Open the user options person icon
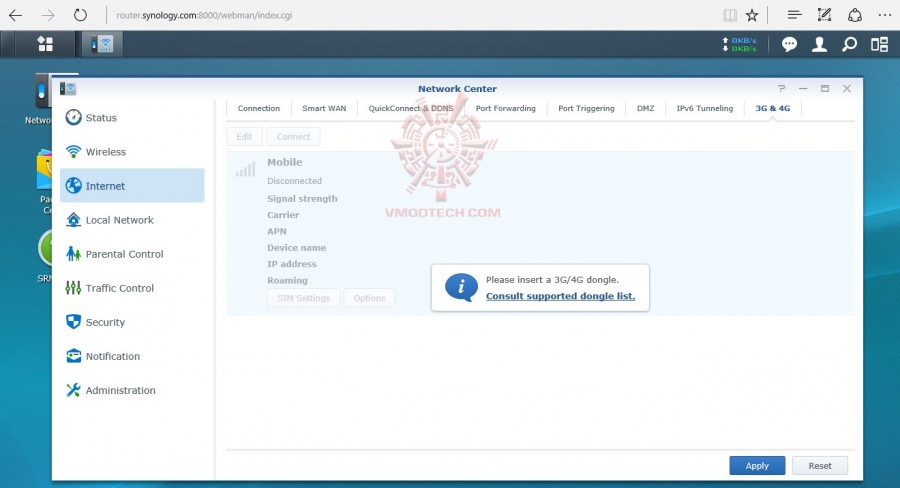This screenshot has height=488, width=900. click(819, 45)
